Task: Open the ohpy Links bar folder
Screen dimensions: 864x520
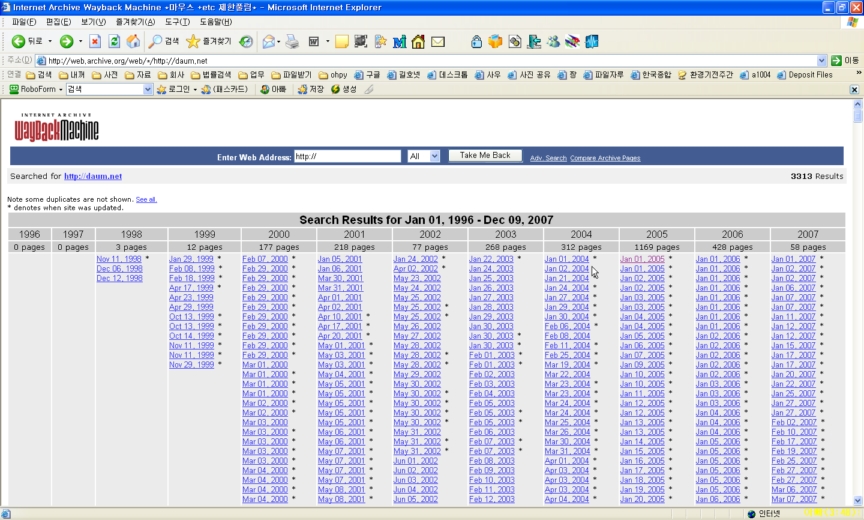Action: point(333,75)
